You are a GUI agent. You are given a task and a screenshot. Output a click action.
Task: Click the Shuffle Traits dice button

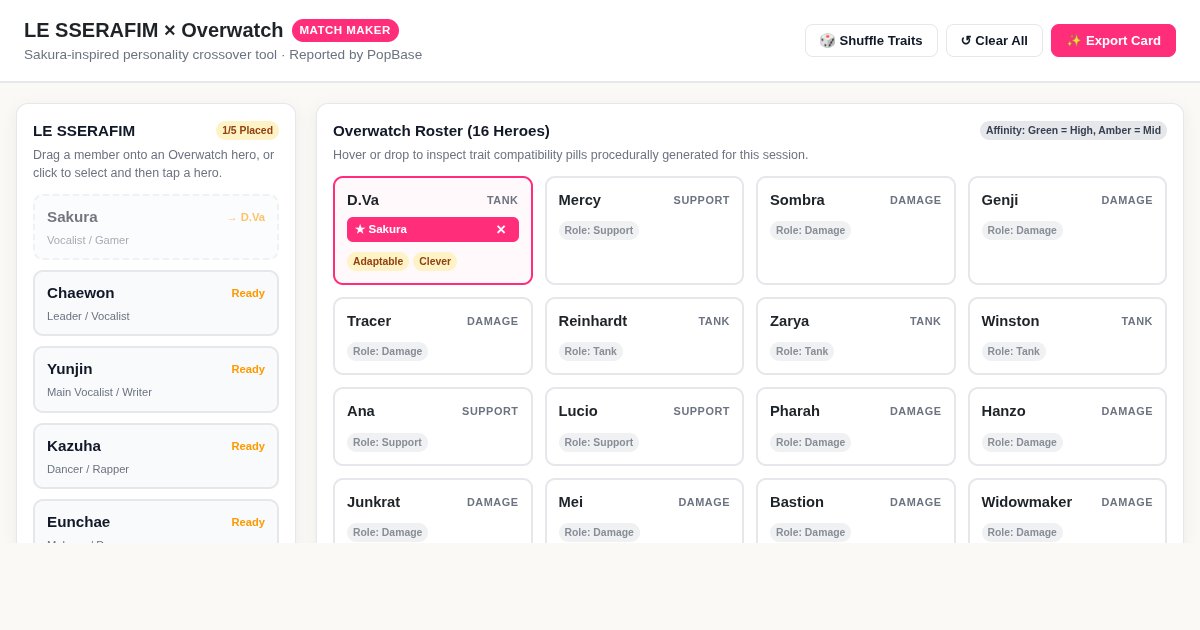point(871,40)
